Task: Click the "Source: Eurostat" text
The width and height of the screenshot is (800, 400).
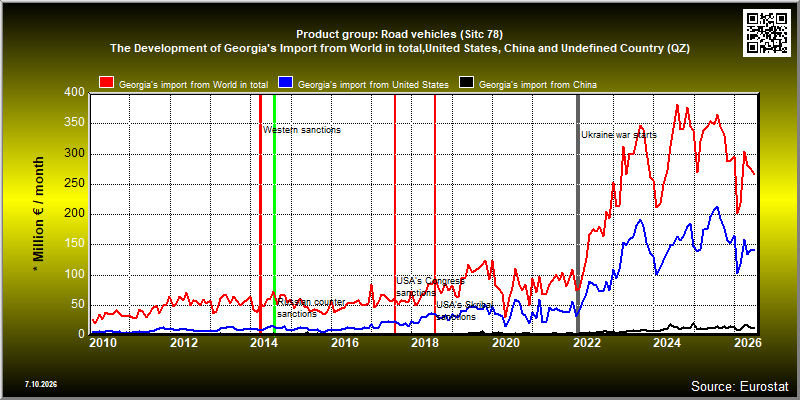Action: point(740,385)
